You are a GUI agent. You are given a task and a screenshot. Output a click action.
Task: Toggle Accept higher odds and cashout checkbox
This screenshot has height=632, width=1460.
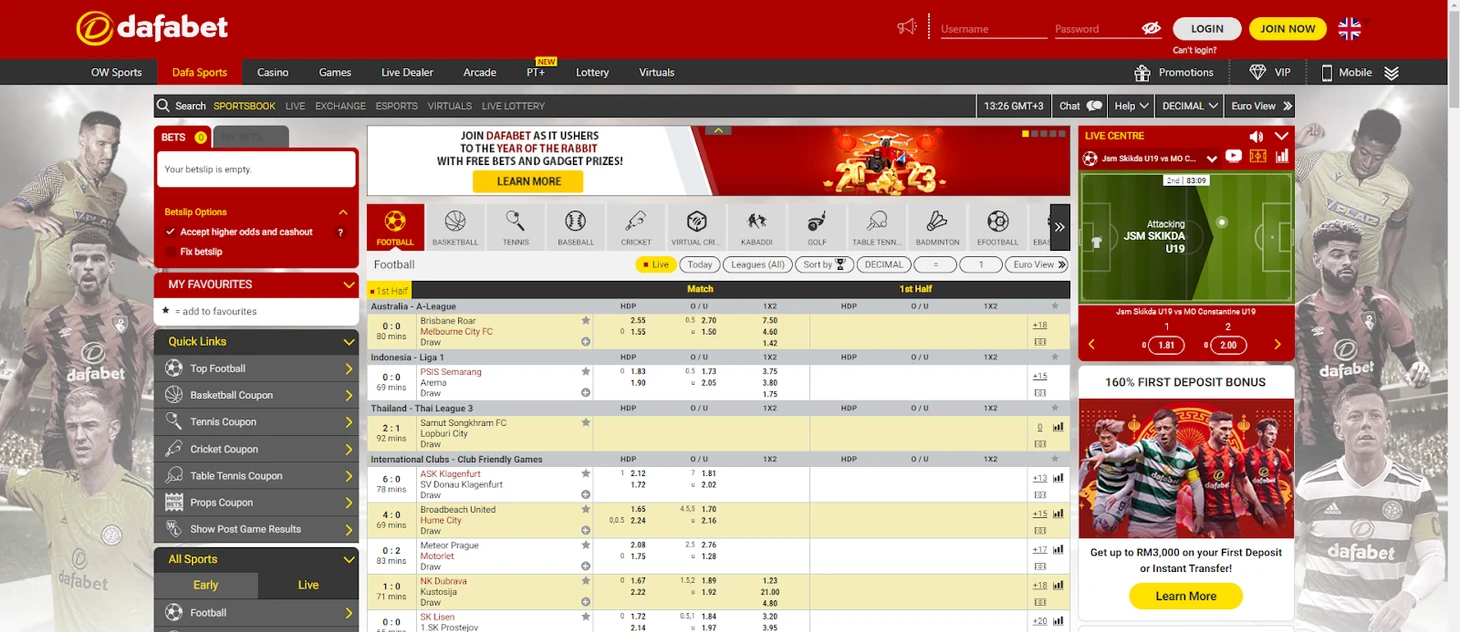click(x=171, y=232)
